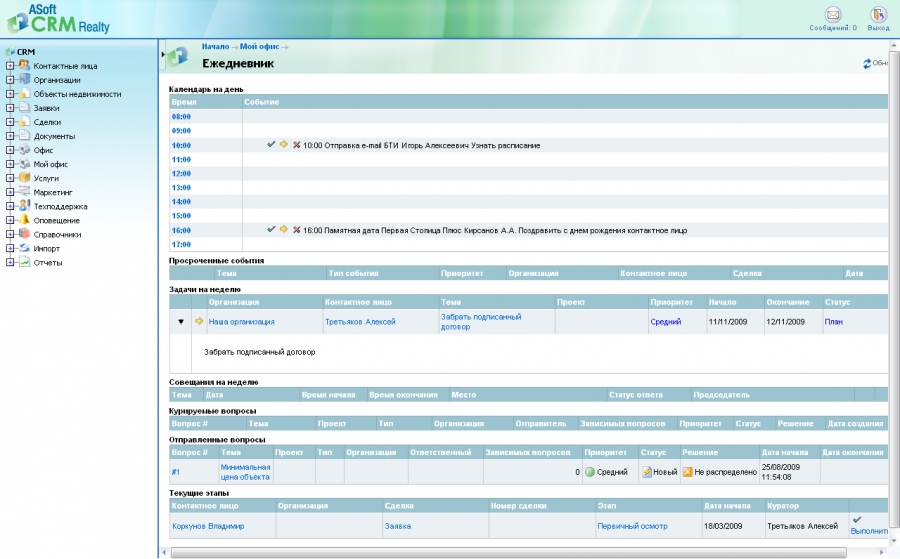Expand the Объекты недвижимости tree node
The image size is (900, 559).
click(10, 94)
